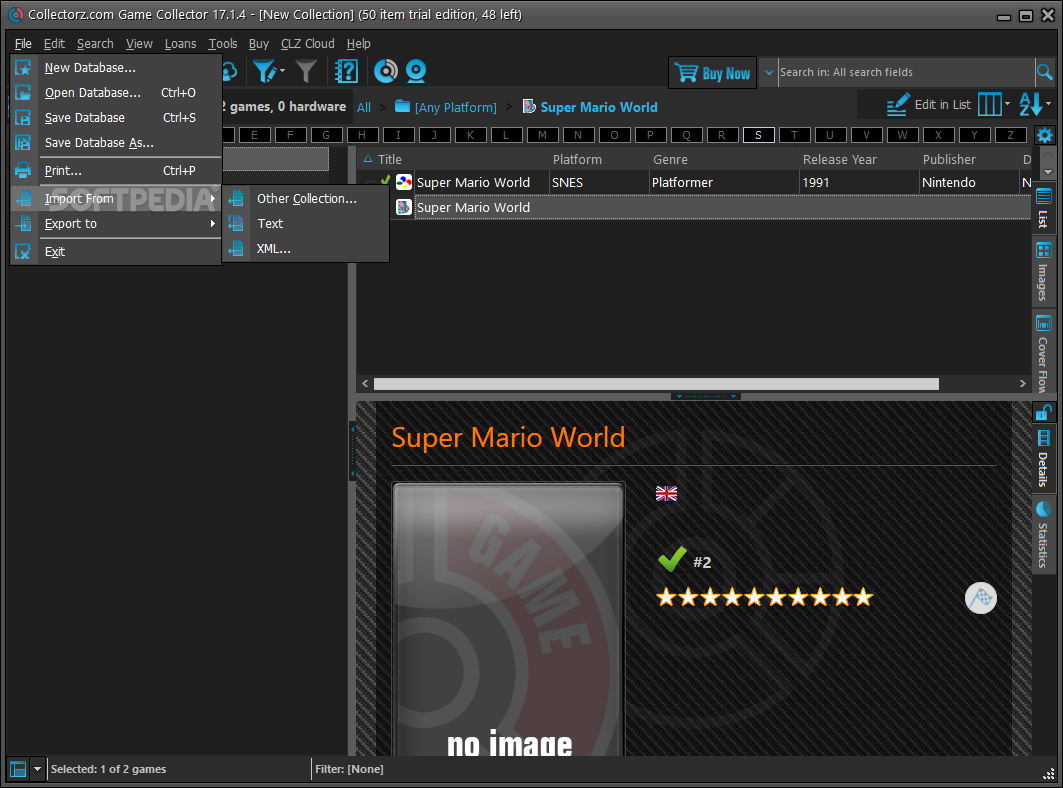The width and height of the screenshot is (1063, 788).
Task: Click the Edit in List button
Action: 929,105
